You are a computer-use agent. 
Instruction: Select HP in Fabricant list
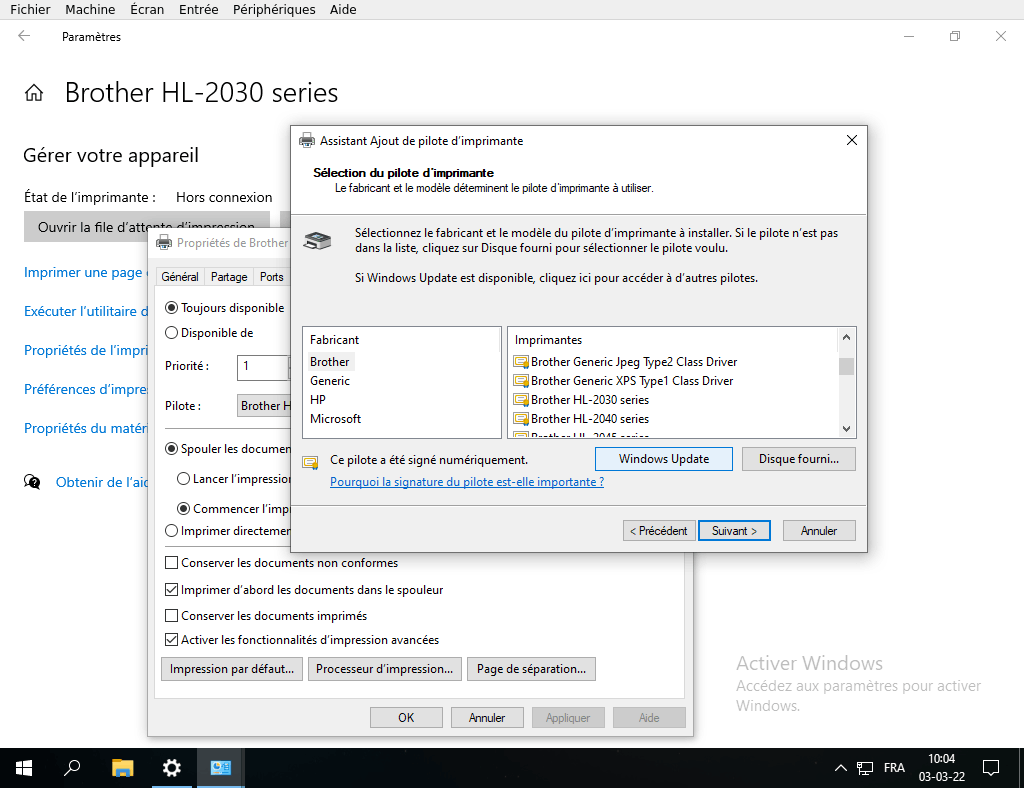tap(318, 400)
